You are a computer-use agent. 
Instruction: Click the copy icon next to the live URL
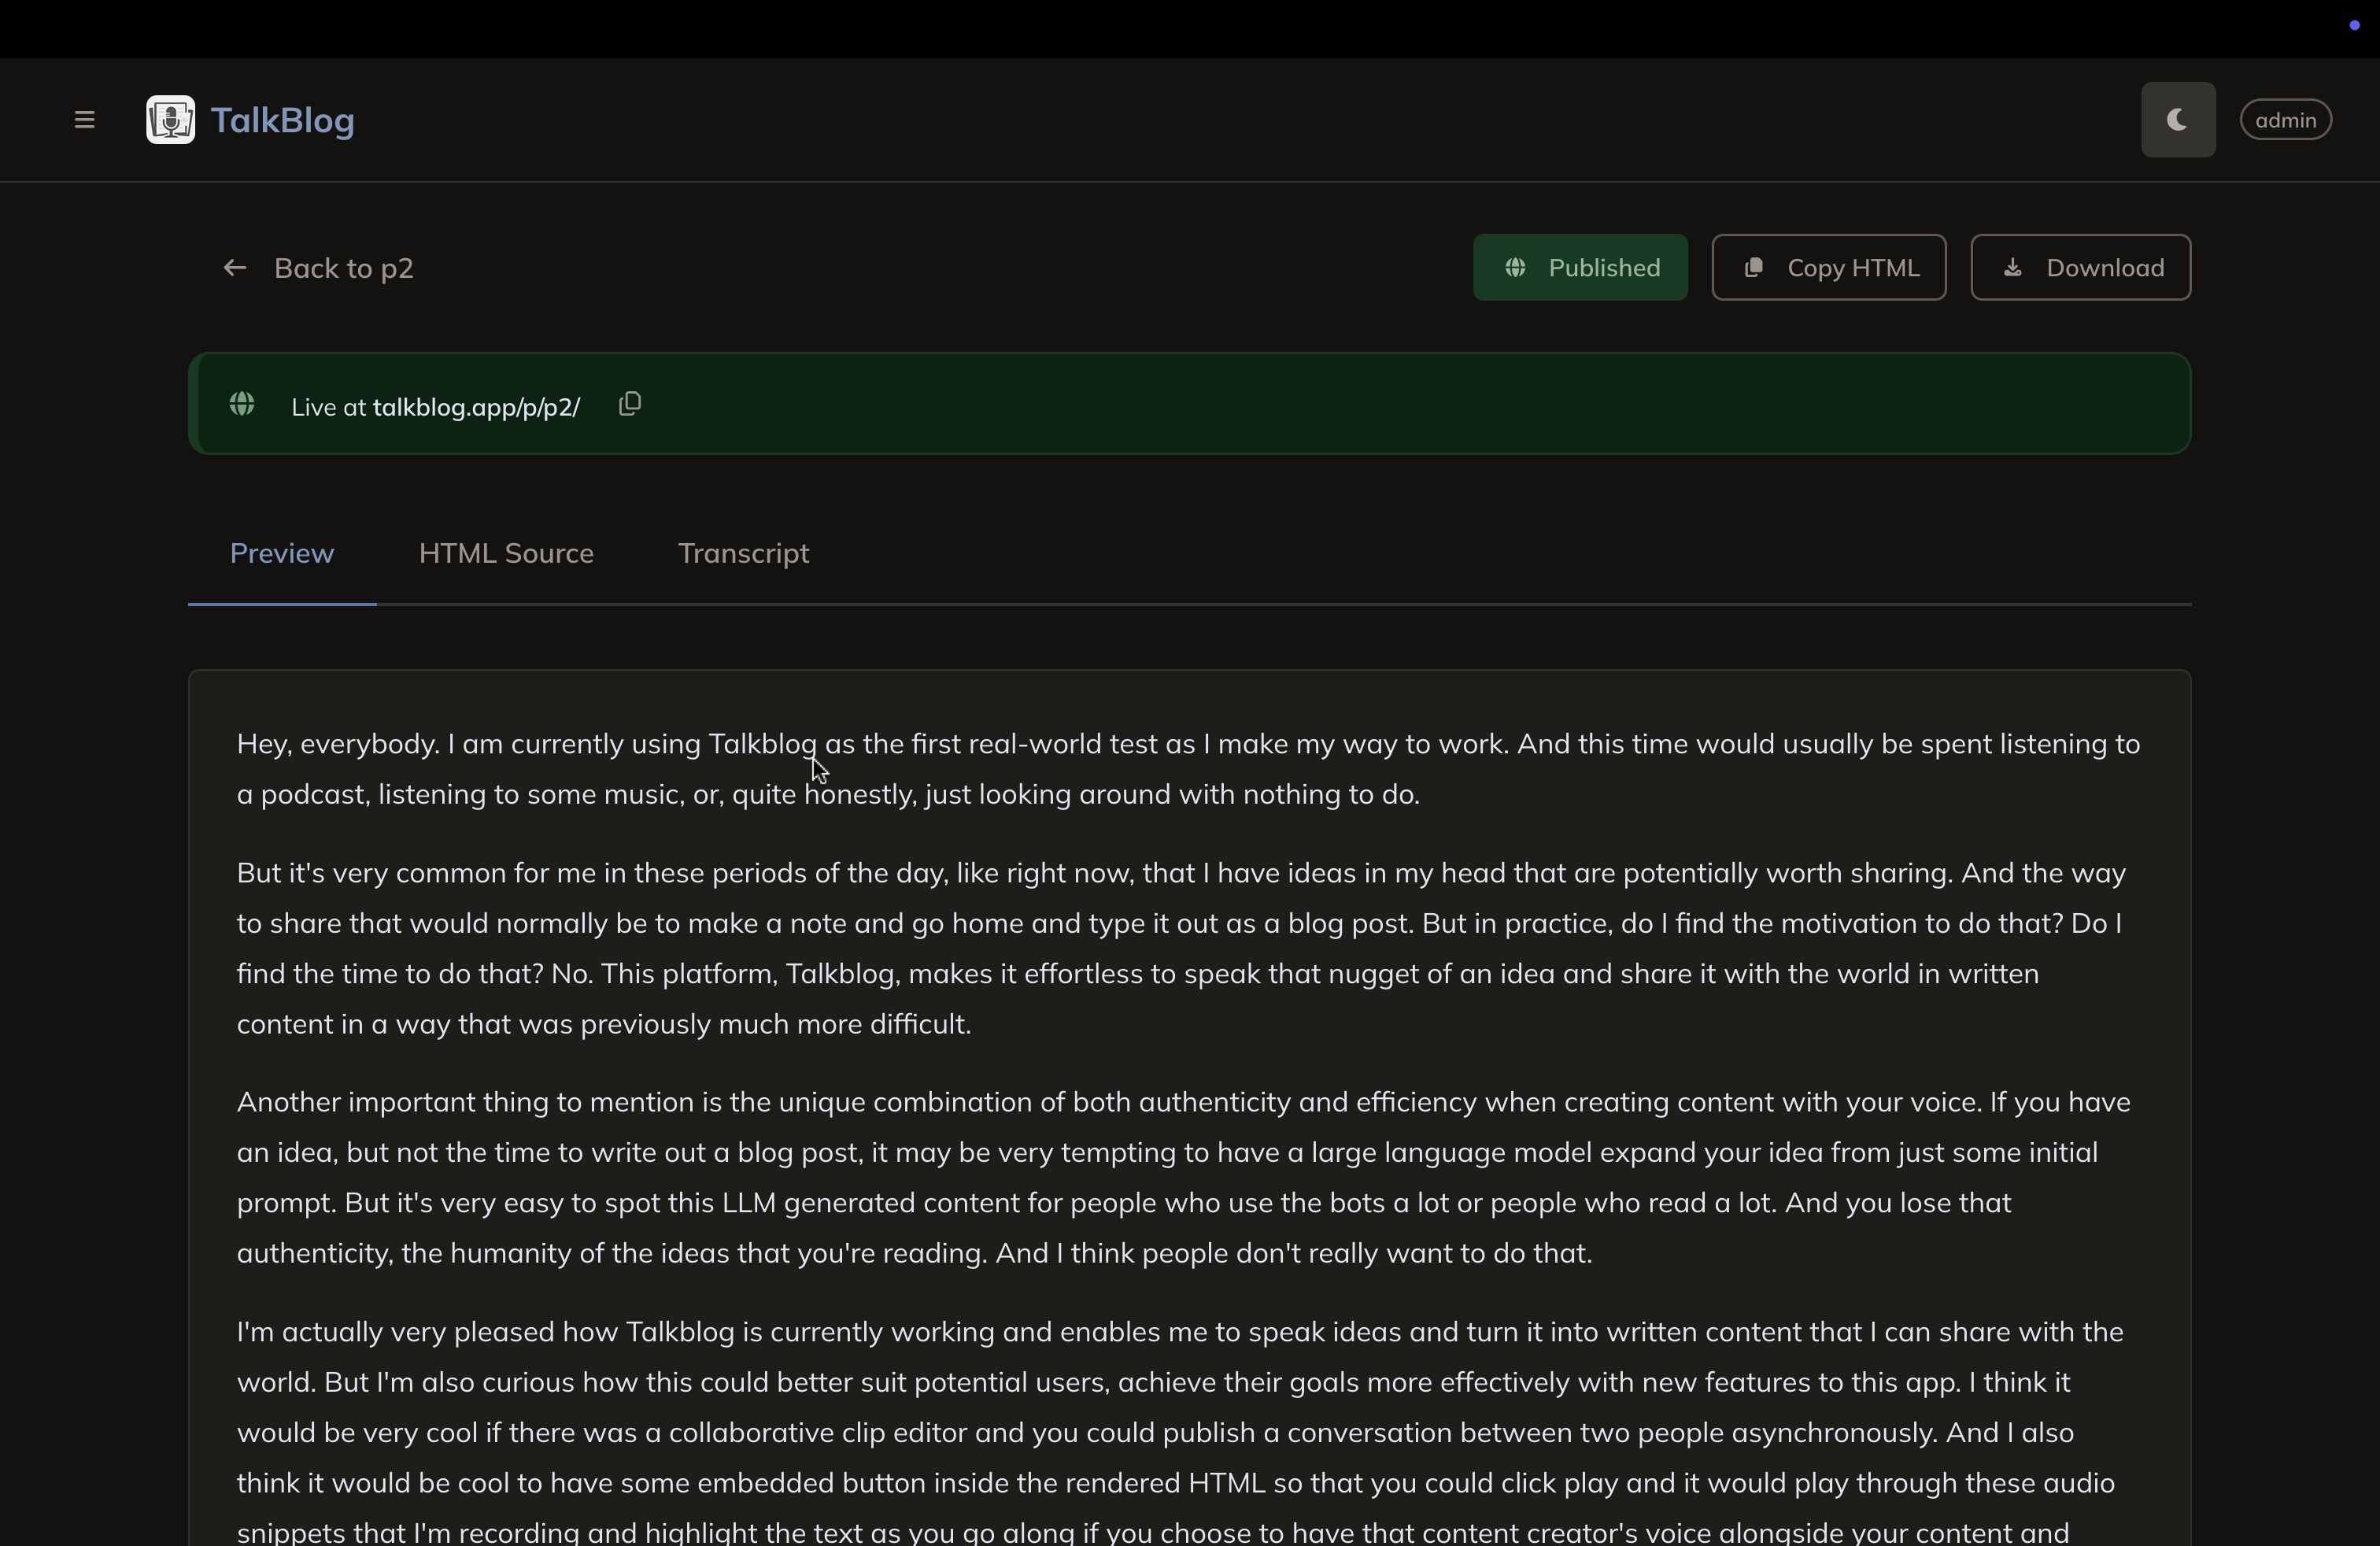tap(629, 403)
